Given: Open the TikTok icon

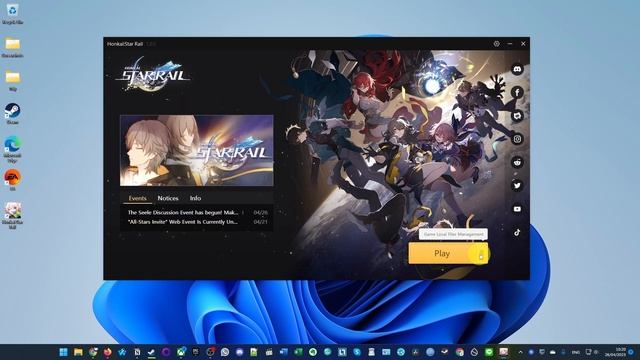Looking at the screenshot, I should (517, 232).
